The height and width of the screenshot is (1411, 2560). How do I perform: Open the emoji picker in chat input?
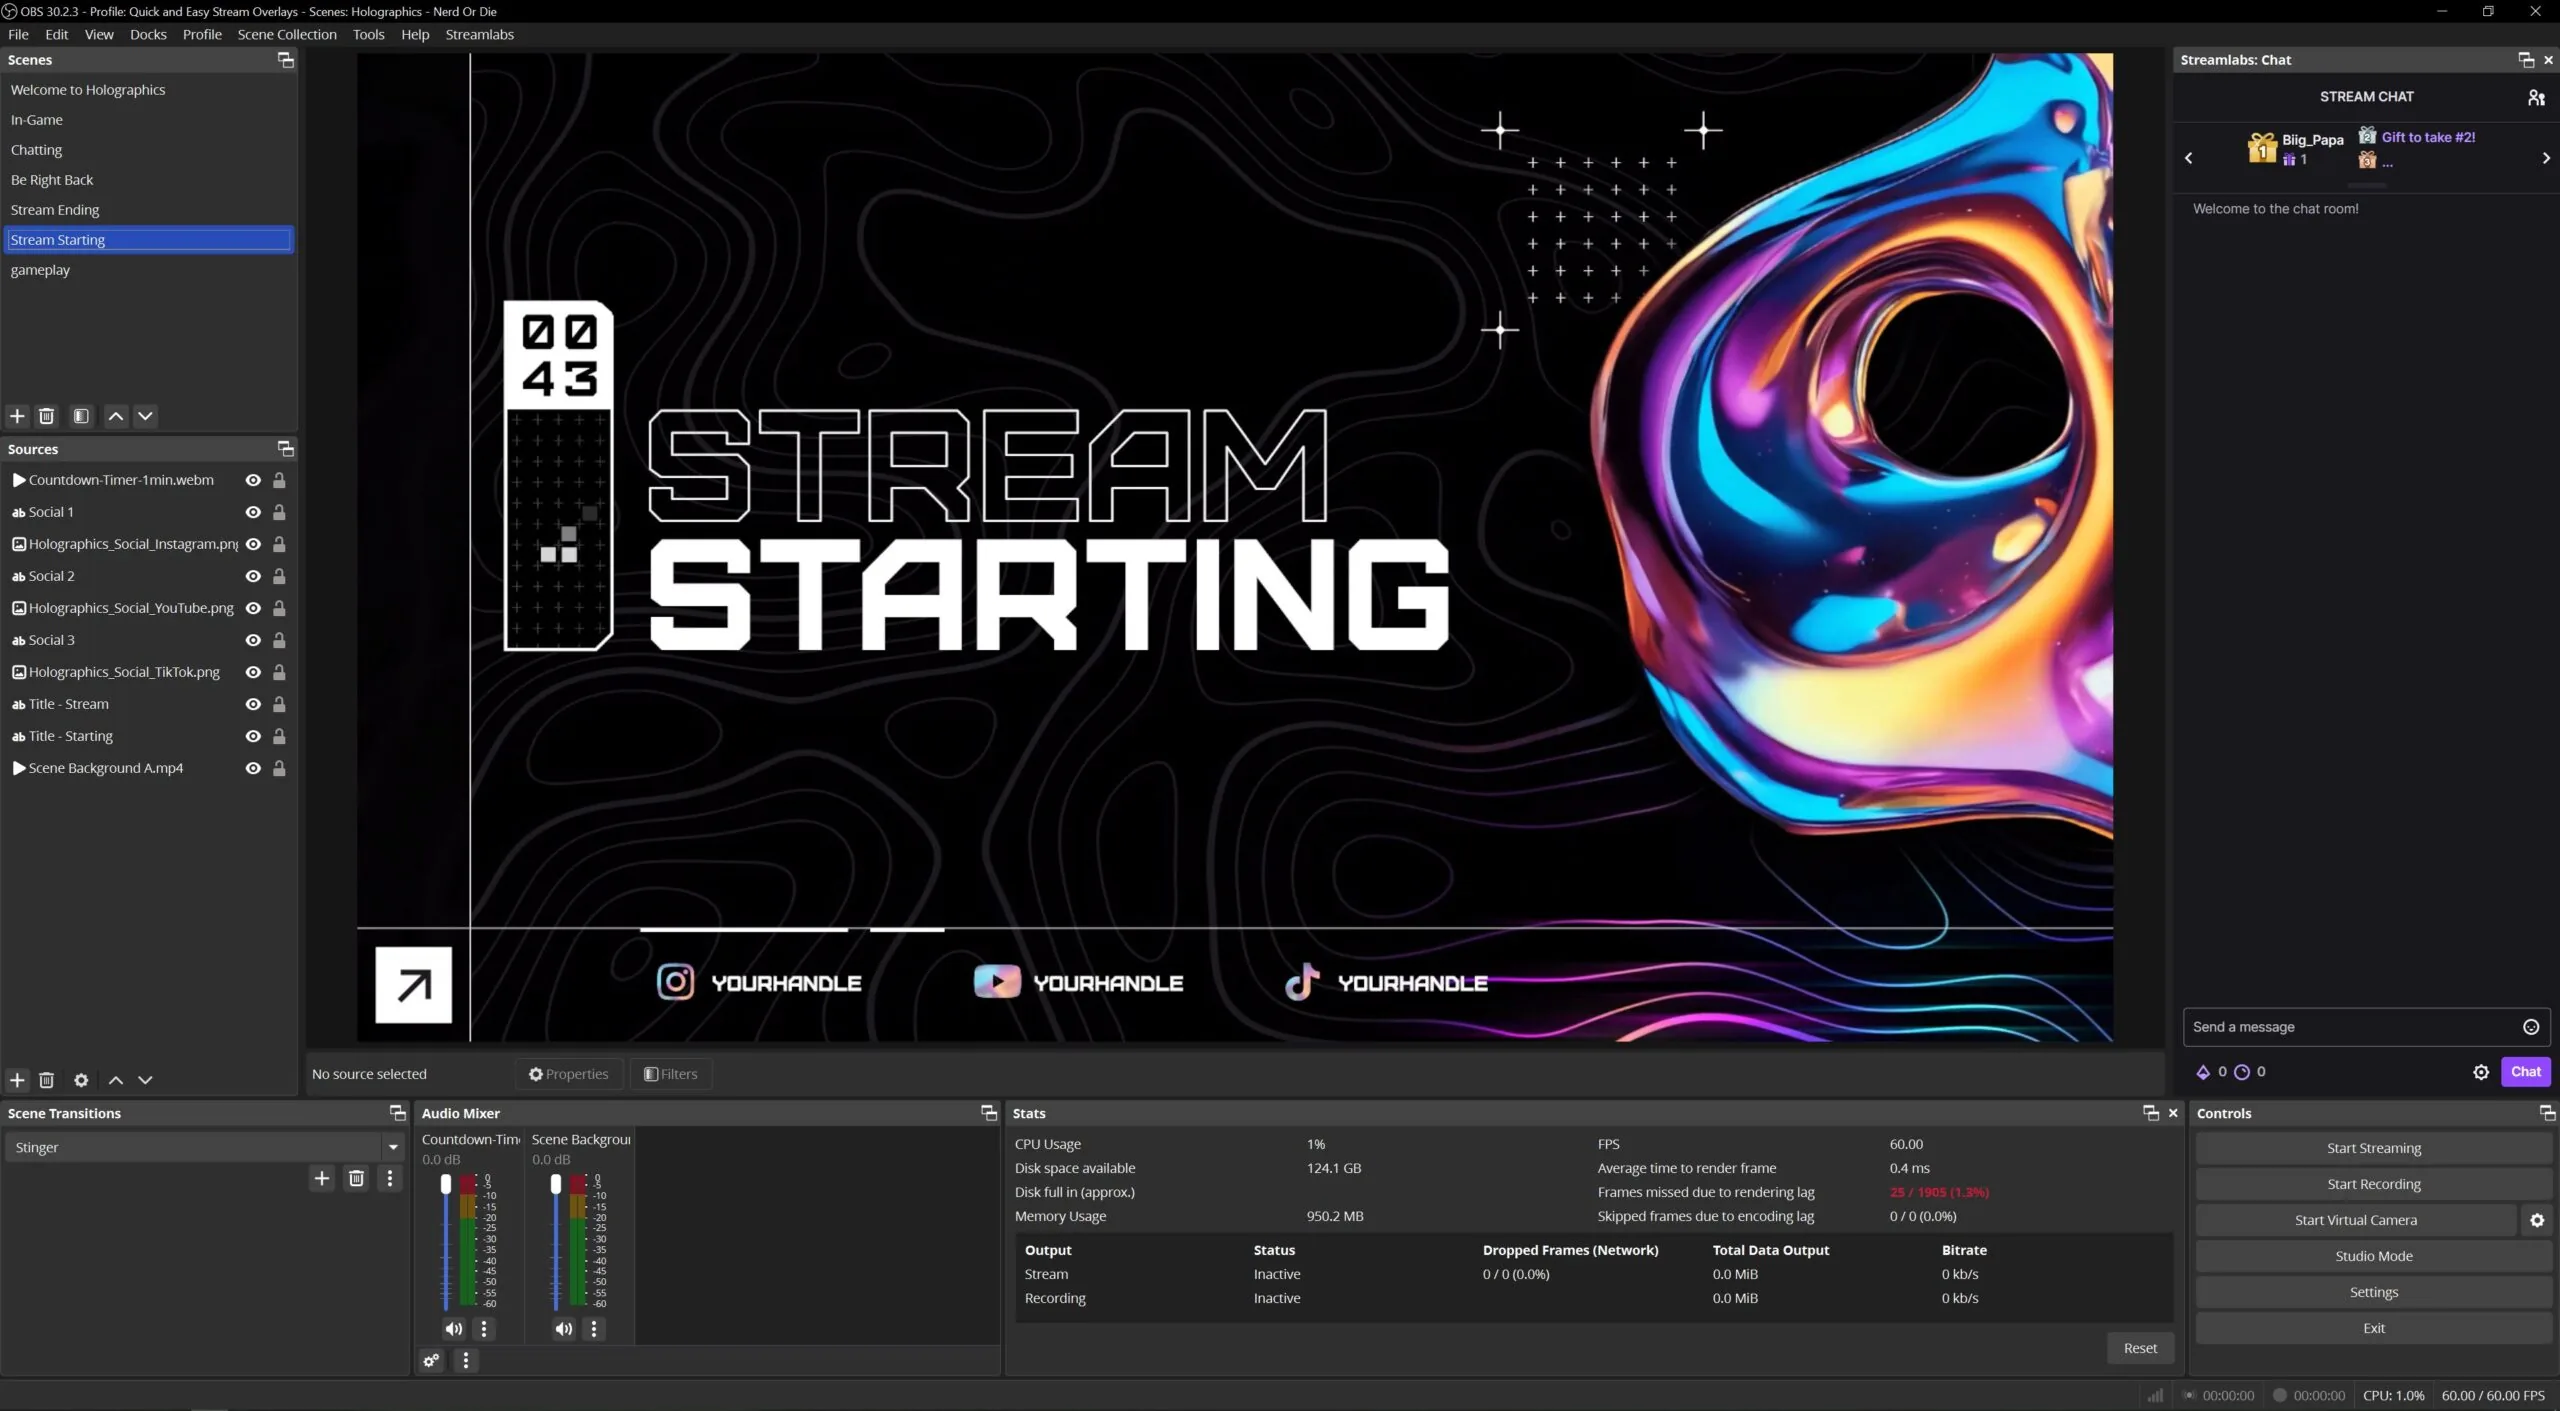(2531, 1027)
